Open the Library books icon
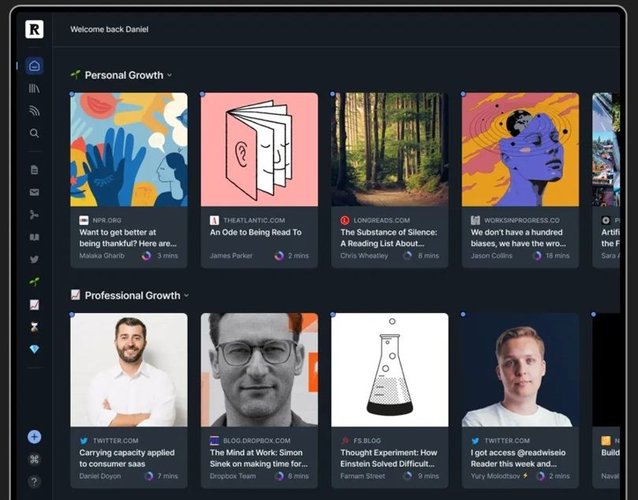Image resolution: width=638 pixels, height=500 pixels. tap(34, 88)
